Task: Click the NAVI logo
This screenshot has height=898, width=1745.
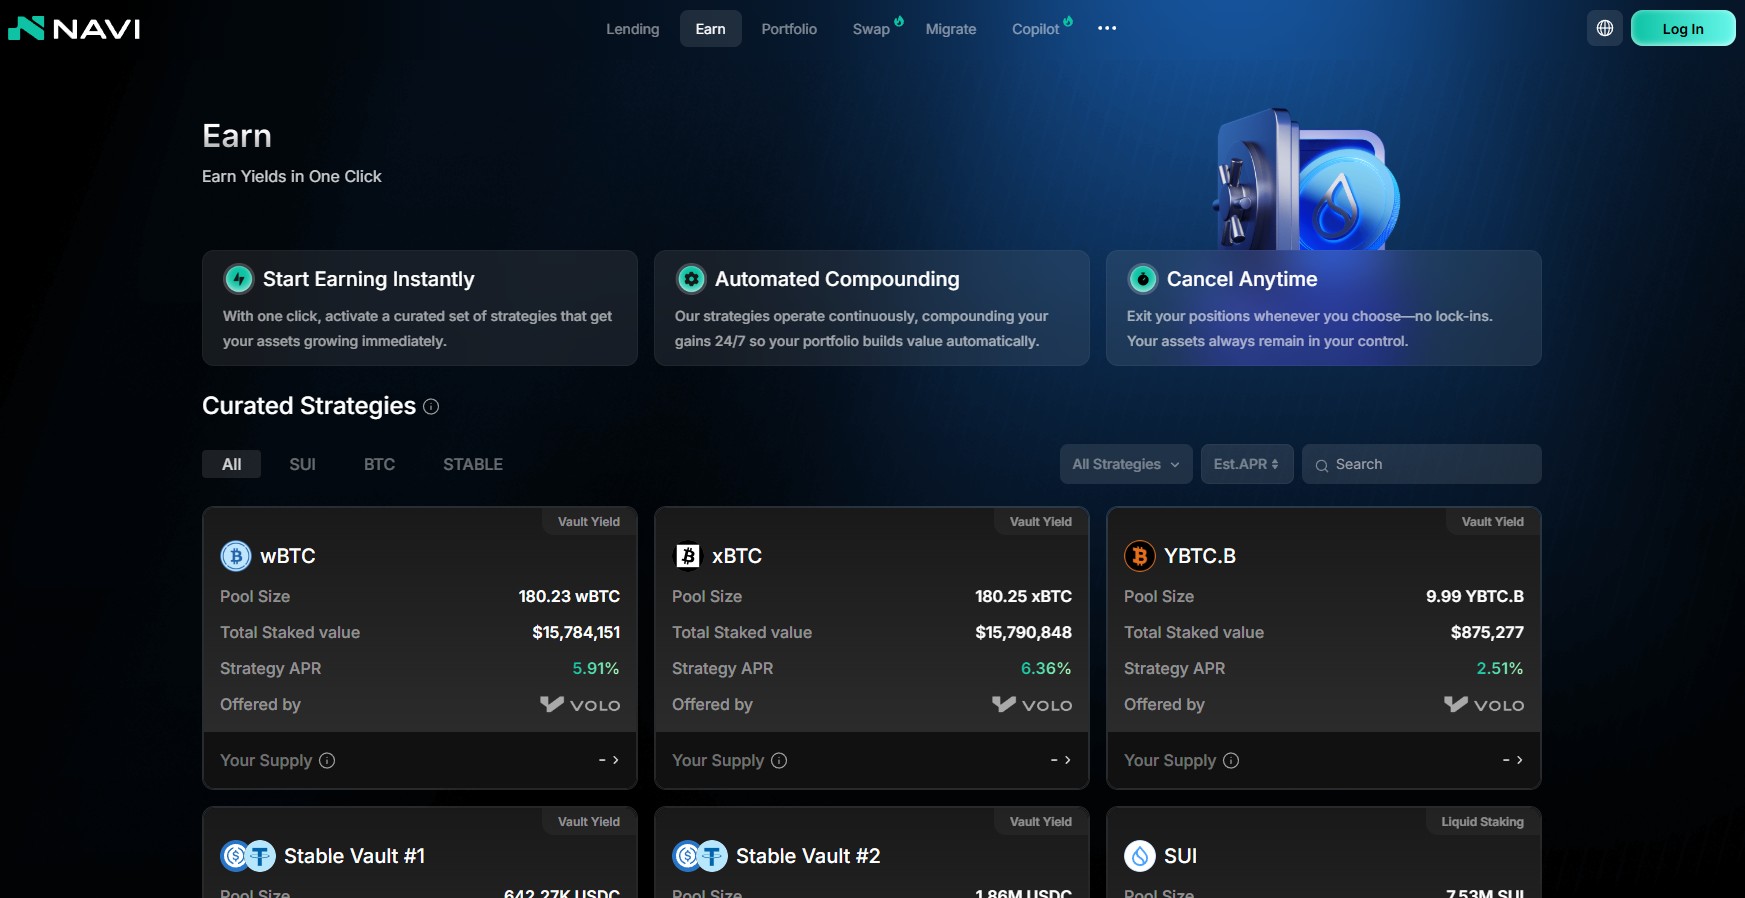Action: click(x=74, y=28)
